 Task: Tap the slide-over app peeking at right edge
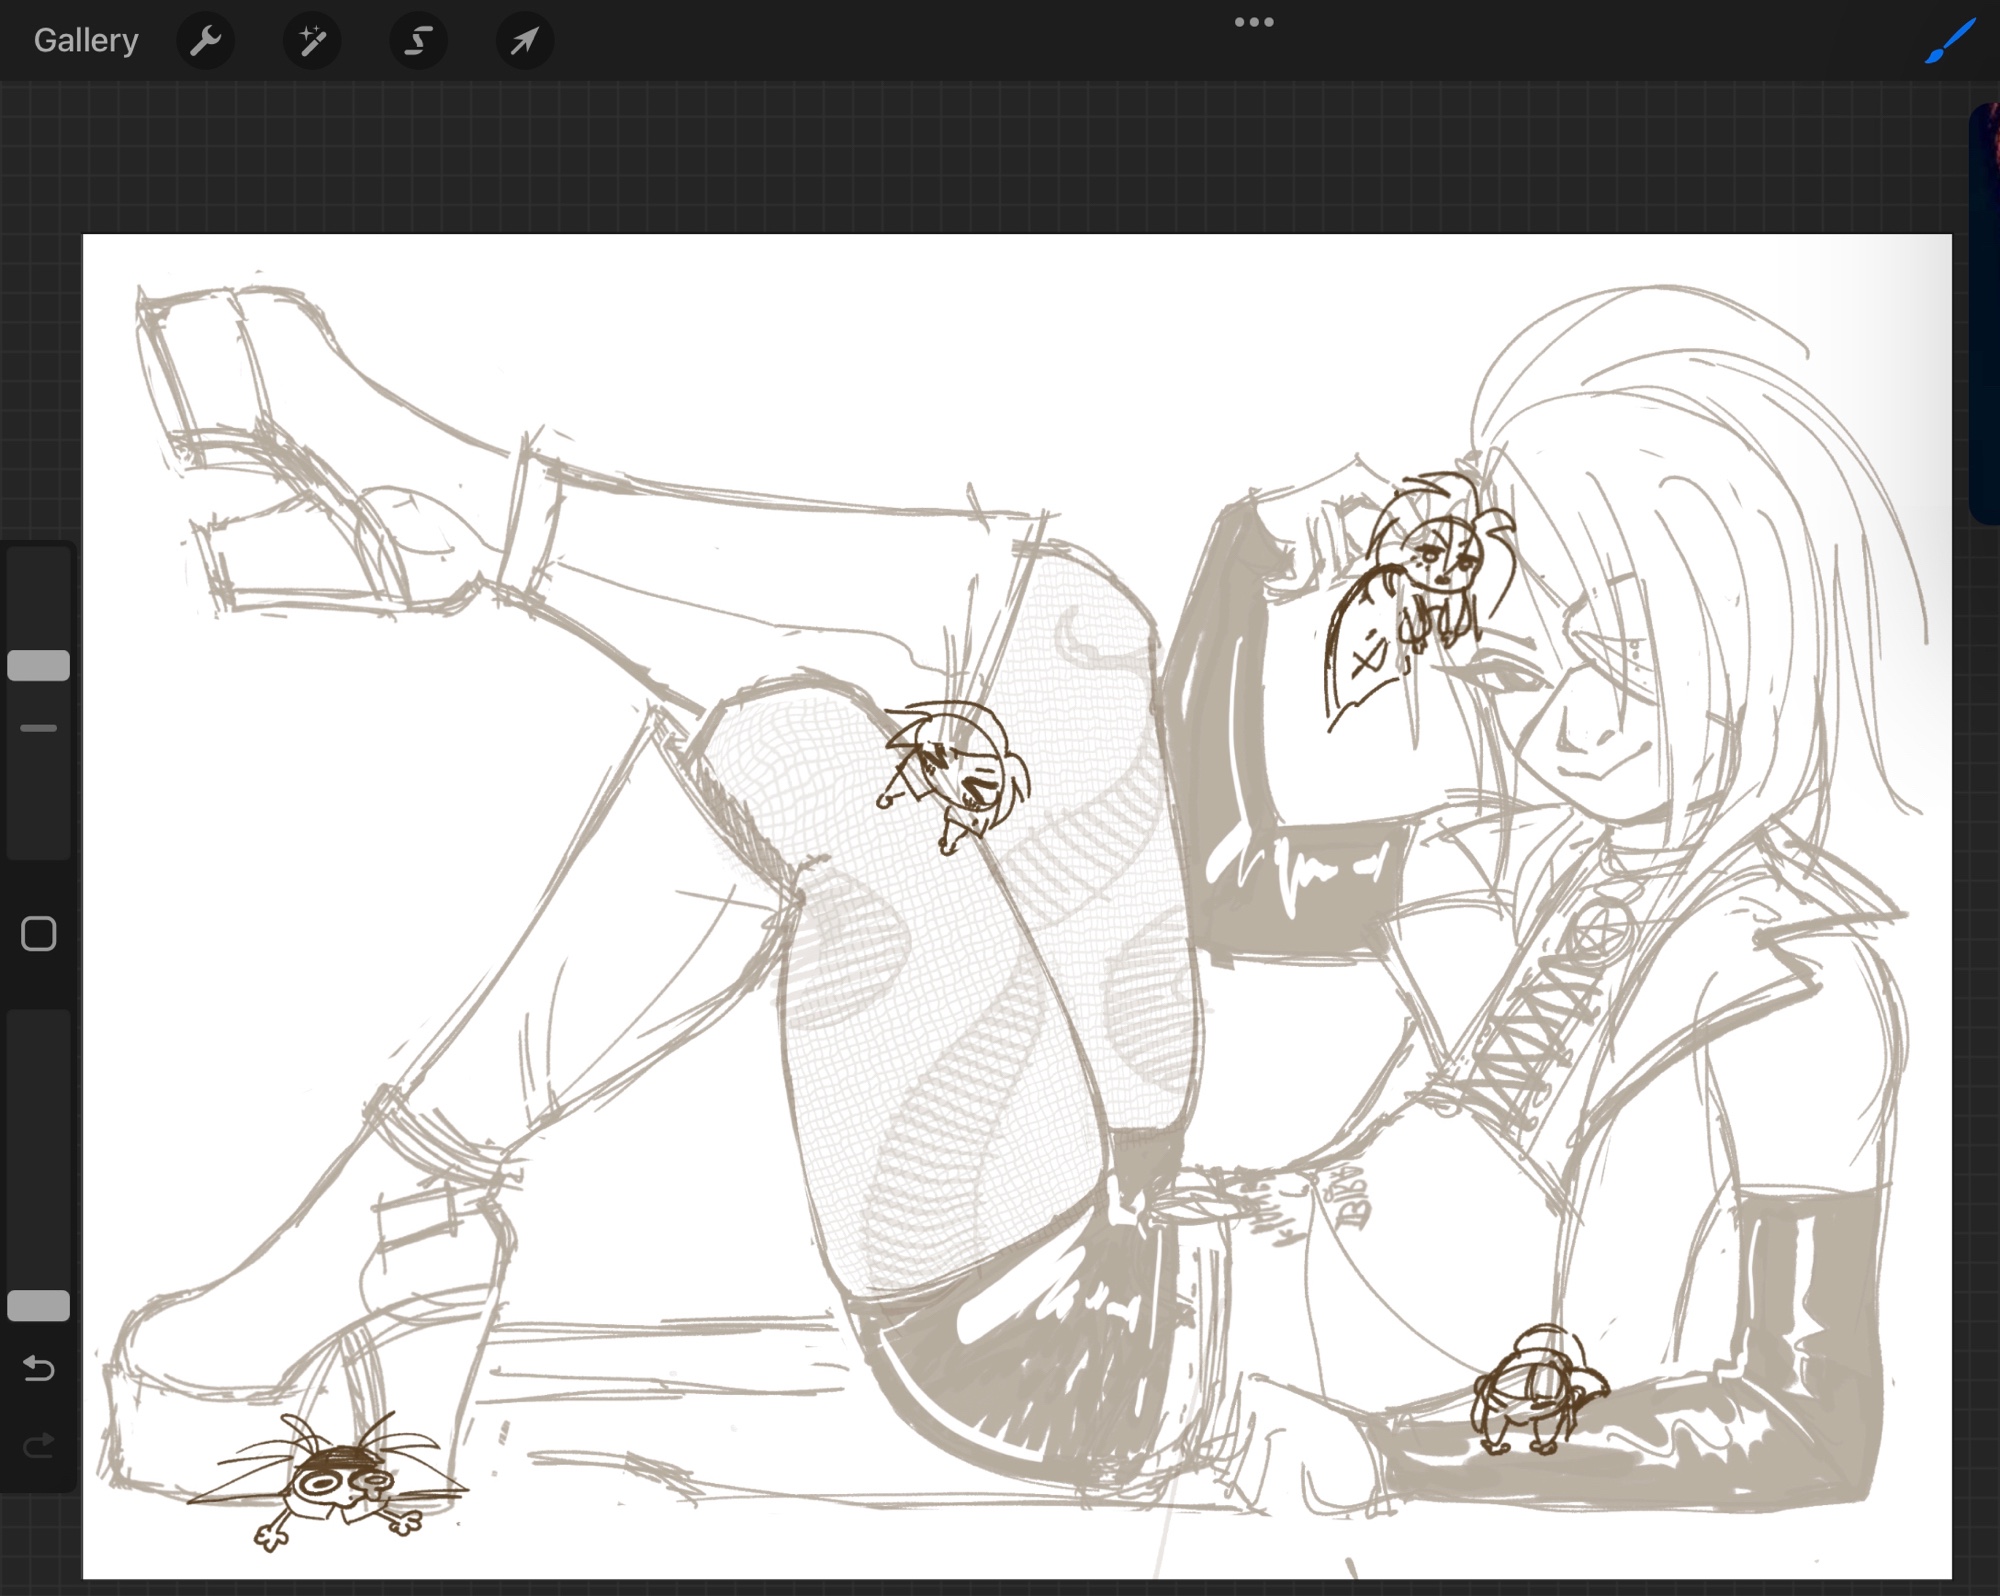click(x=1984, y=310)
